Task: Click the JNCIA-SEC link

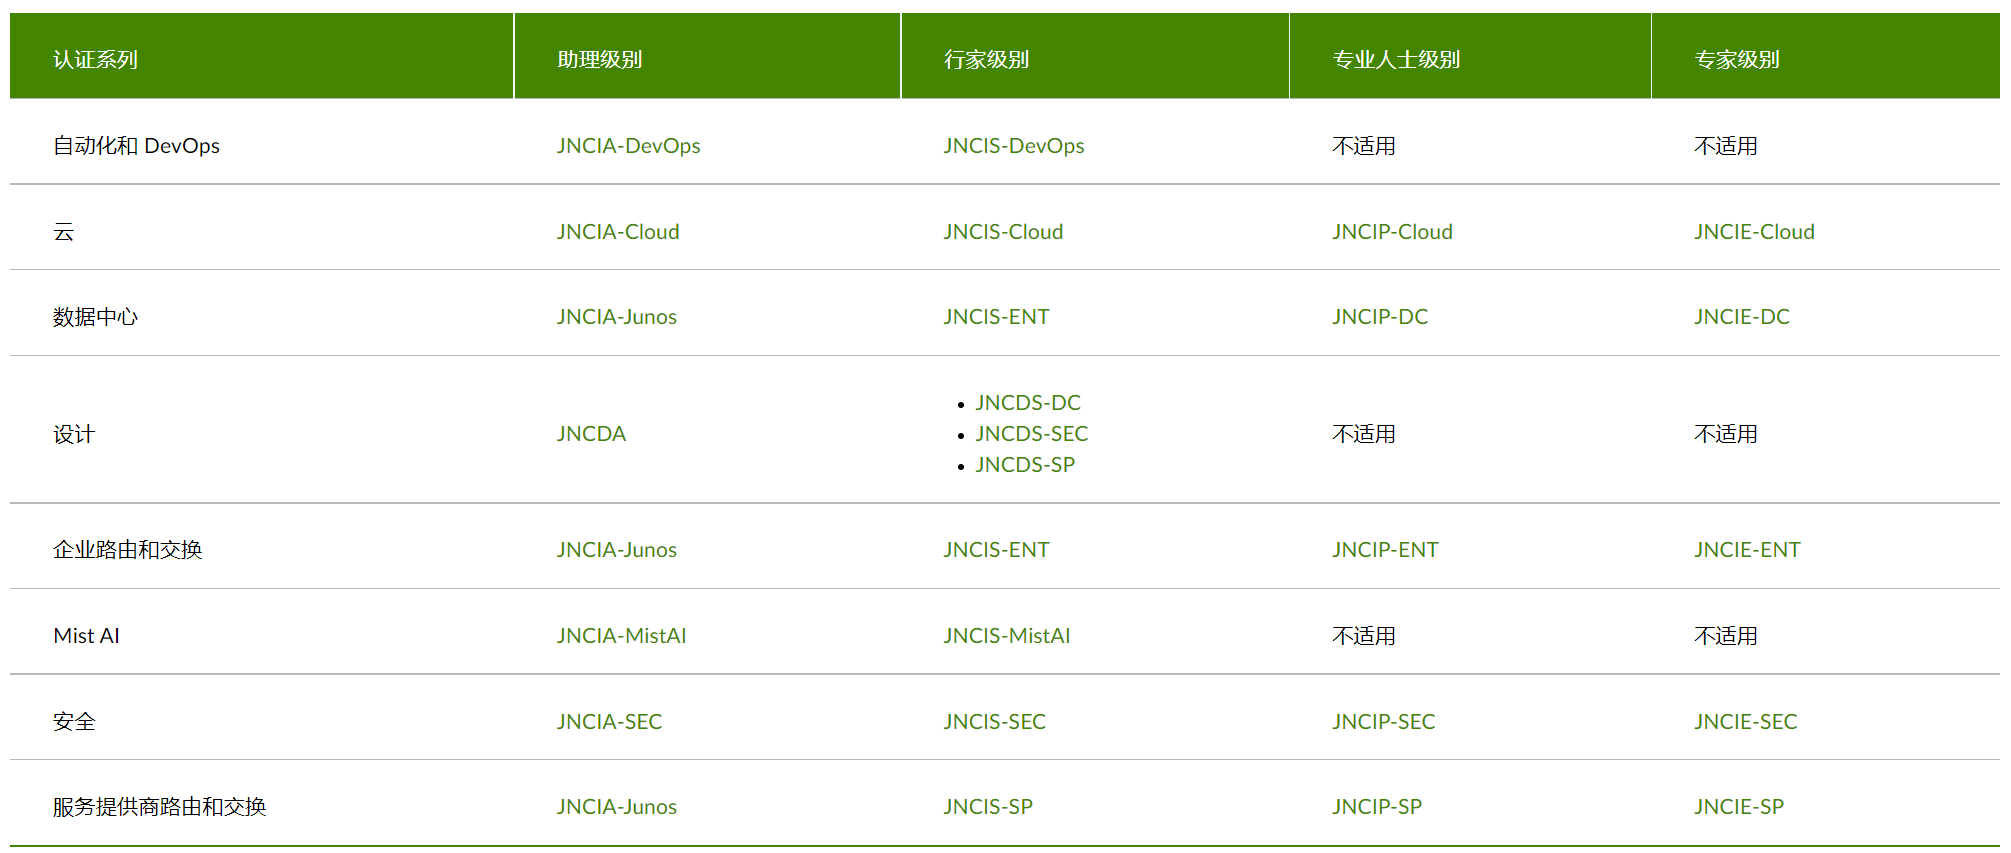Action: 609,722
